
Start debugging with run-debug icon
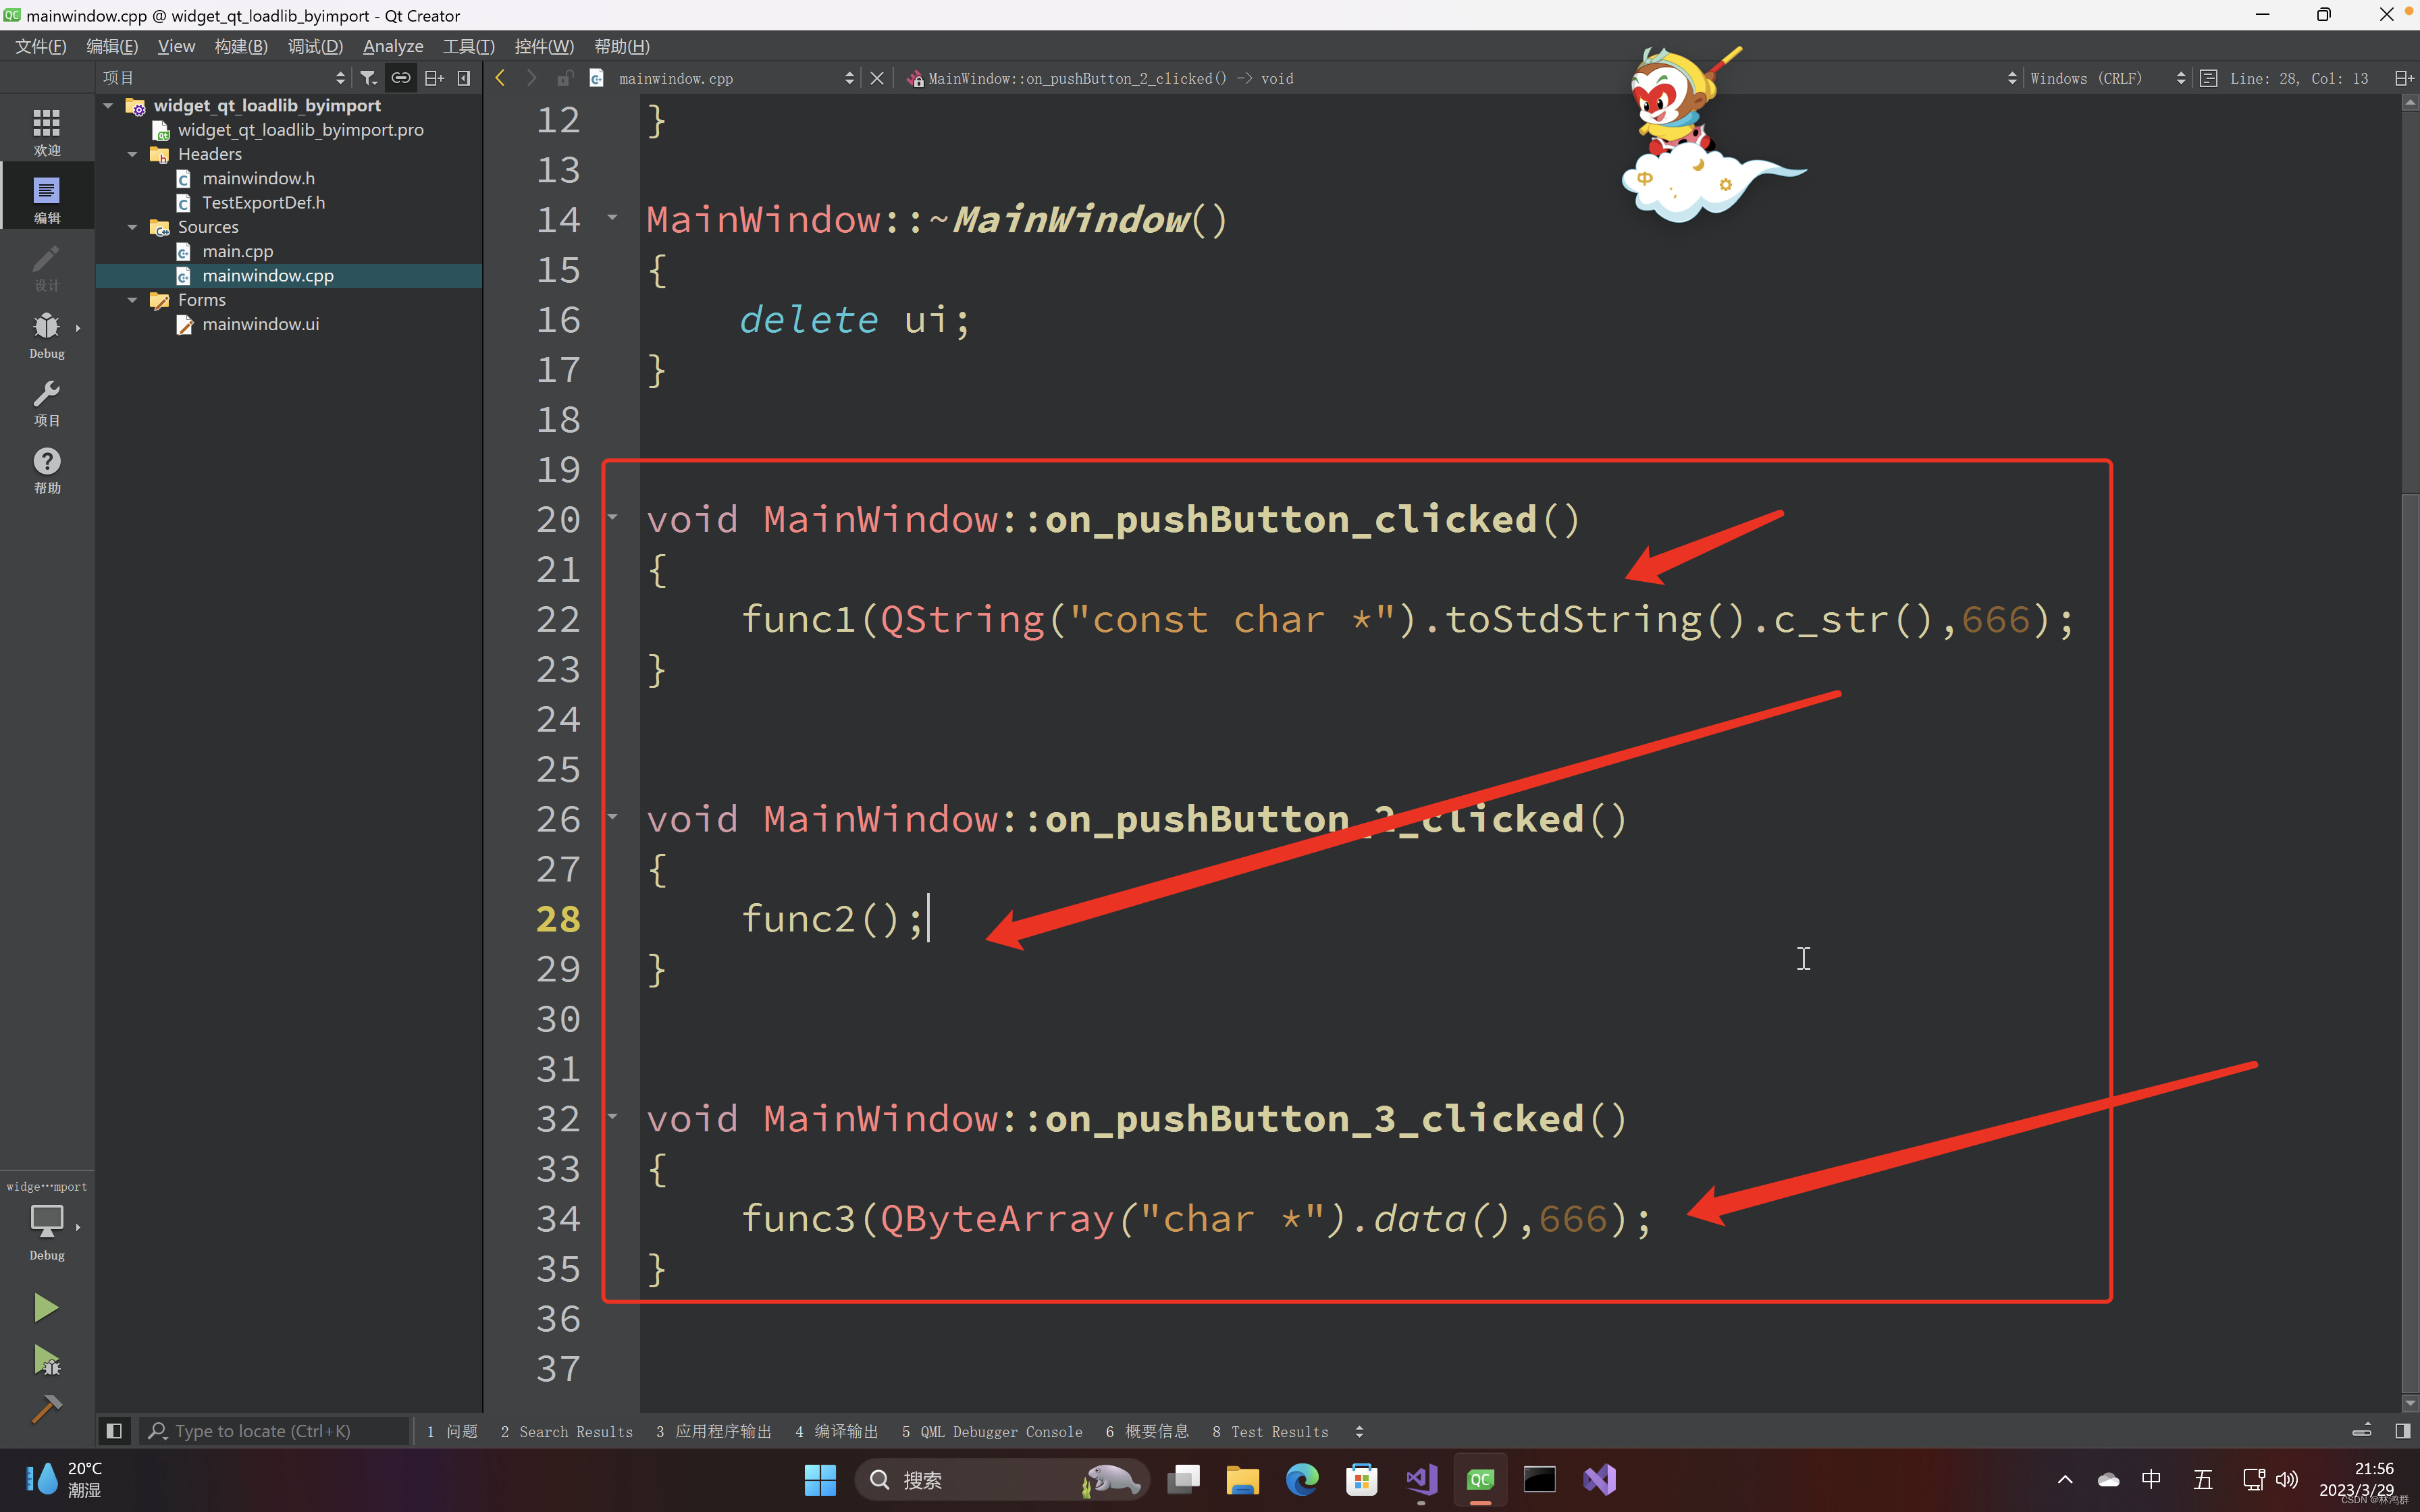point(46,1360)
